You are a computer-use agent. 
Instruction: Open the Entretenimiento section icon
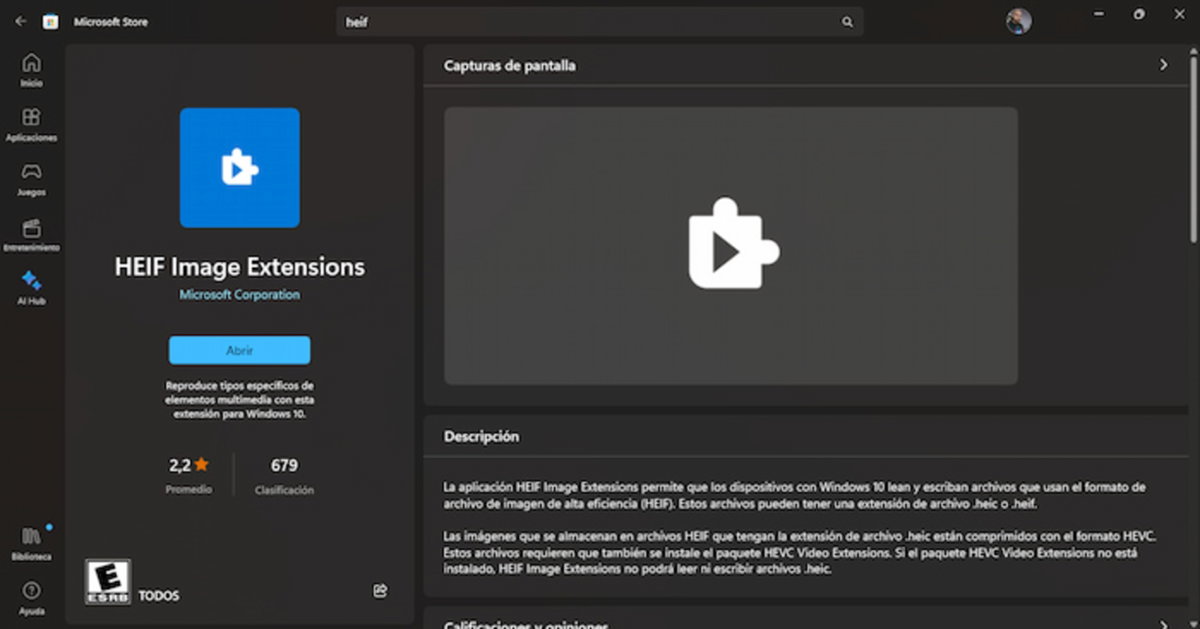pyautogui.click(x=31, y=226)
